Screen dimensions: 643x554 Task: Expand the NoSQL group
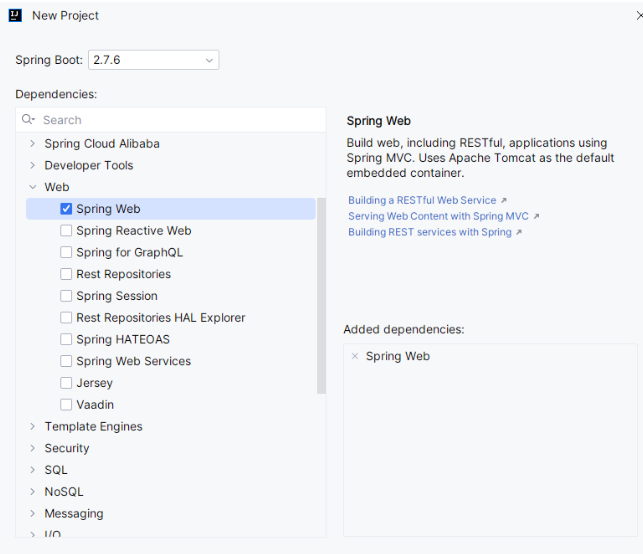33,492
